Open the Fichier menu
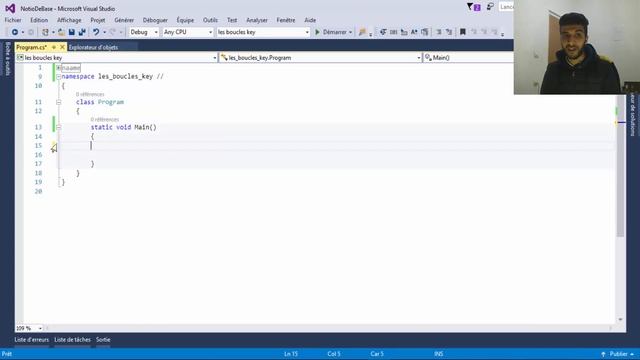The image size is (640, 360). click(13, 20)
